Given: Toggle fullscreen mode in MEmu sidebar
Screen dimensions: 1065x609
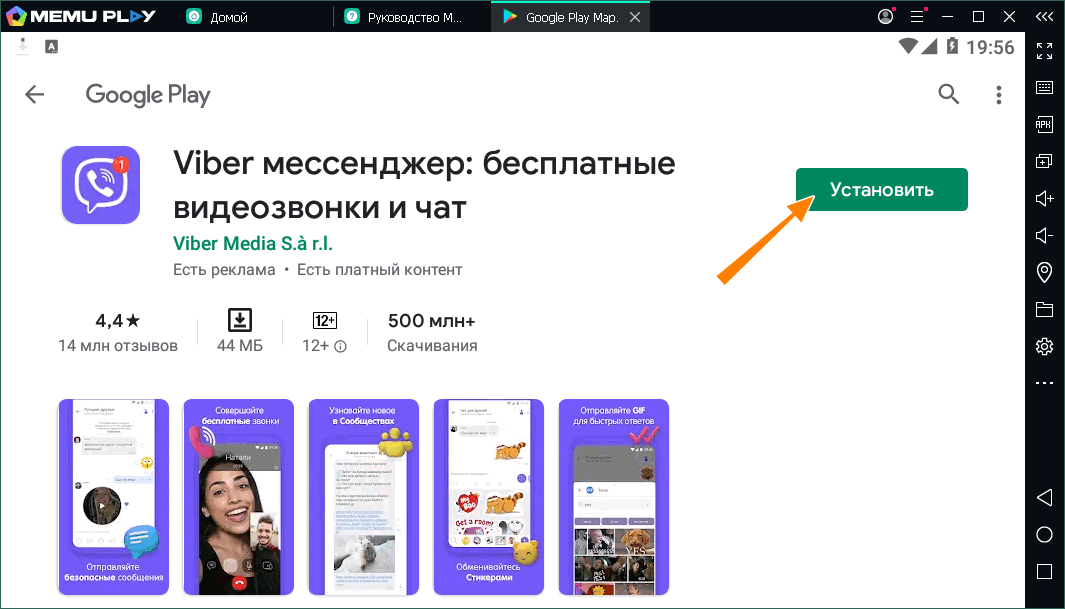Looking at the screenshot, I should point(1045,50).
